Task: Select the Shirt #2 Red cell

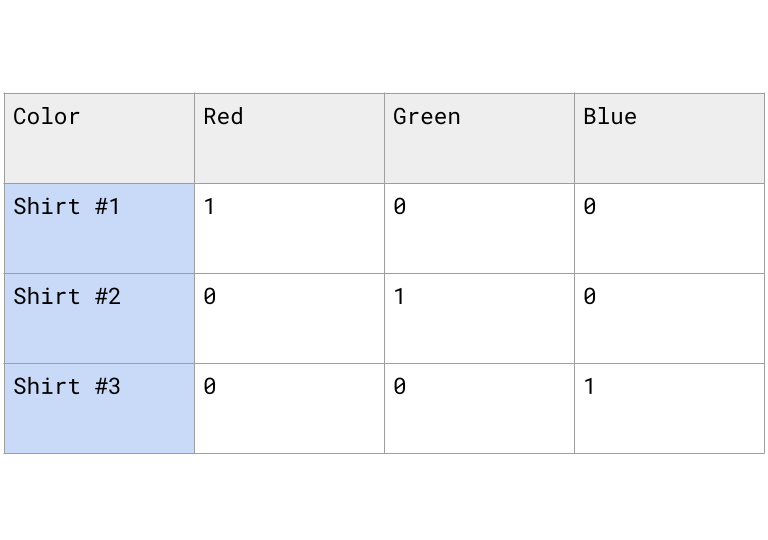Action: (289, 318)
